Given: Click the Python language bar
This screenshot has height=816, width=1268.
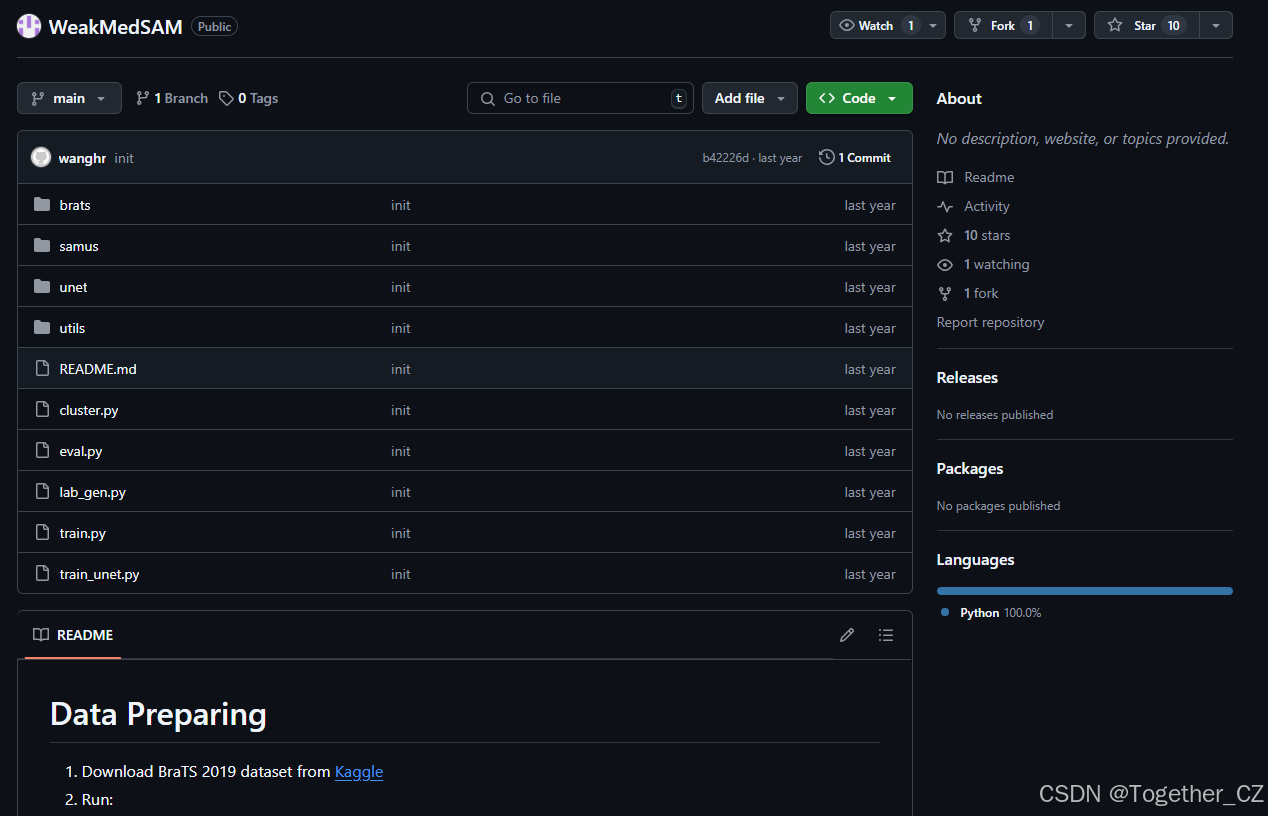Looking at the screenshot, I should (x=1085, y=591).
